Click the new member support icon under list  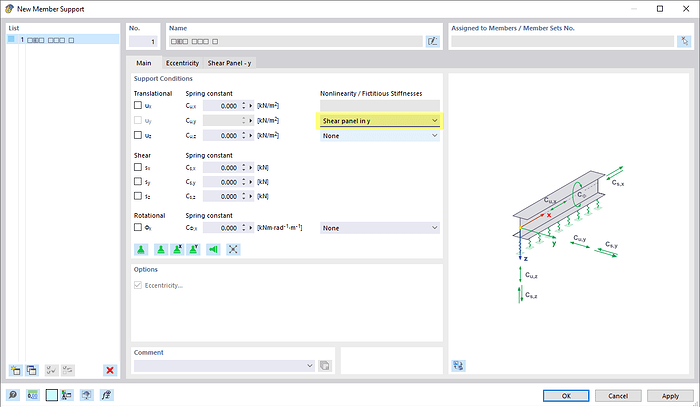(x=15, y=370)
